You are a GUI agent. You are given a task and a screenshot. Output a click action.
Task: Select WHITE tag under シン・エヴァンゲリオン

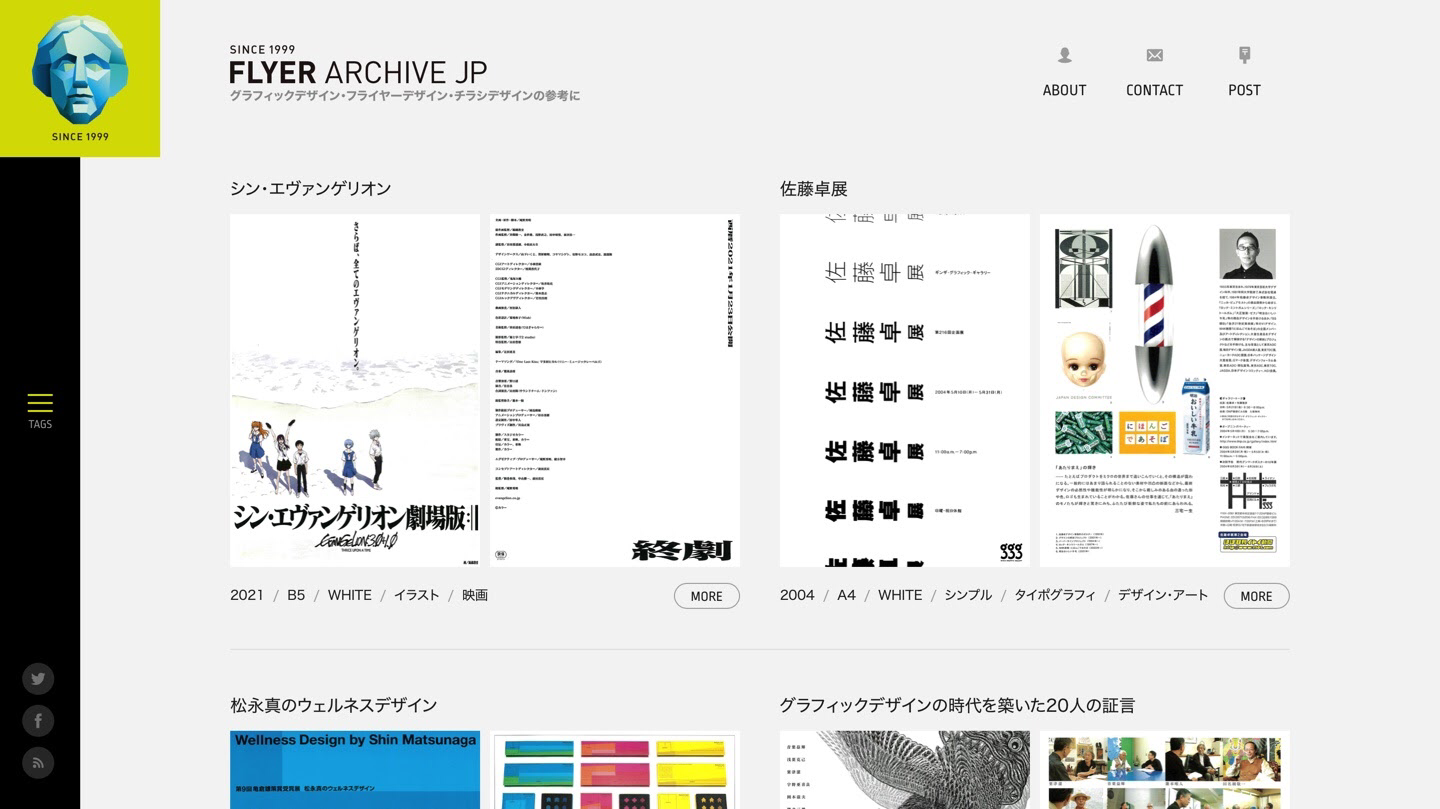click(x=350, y=595)
